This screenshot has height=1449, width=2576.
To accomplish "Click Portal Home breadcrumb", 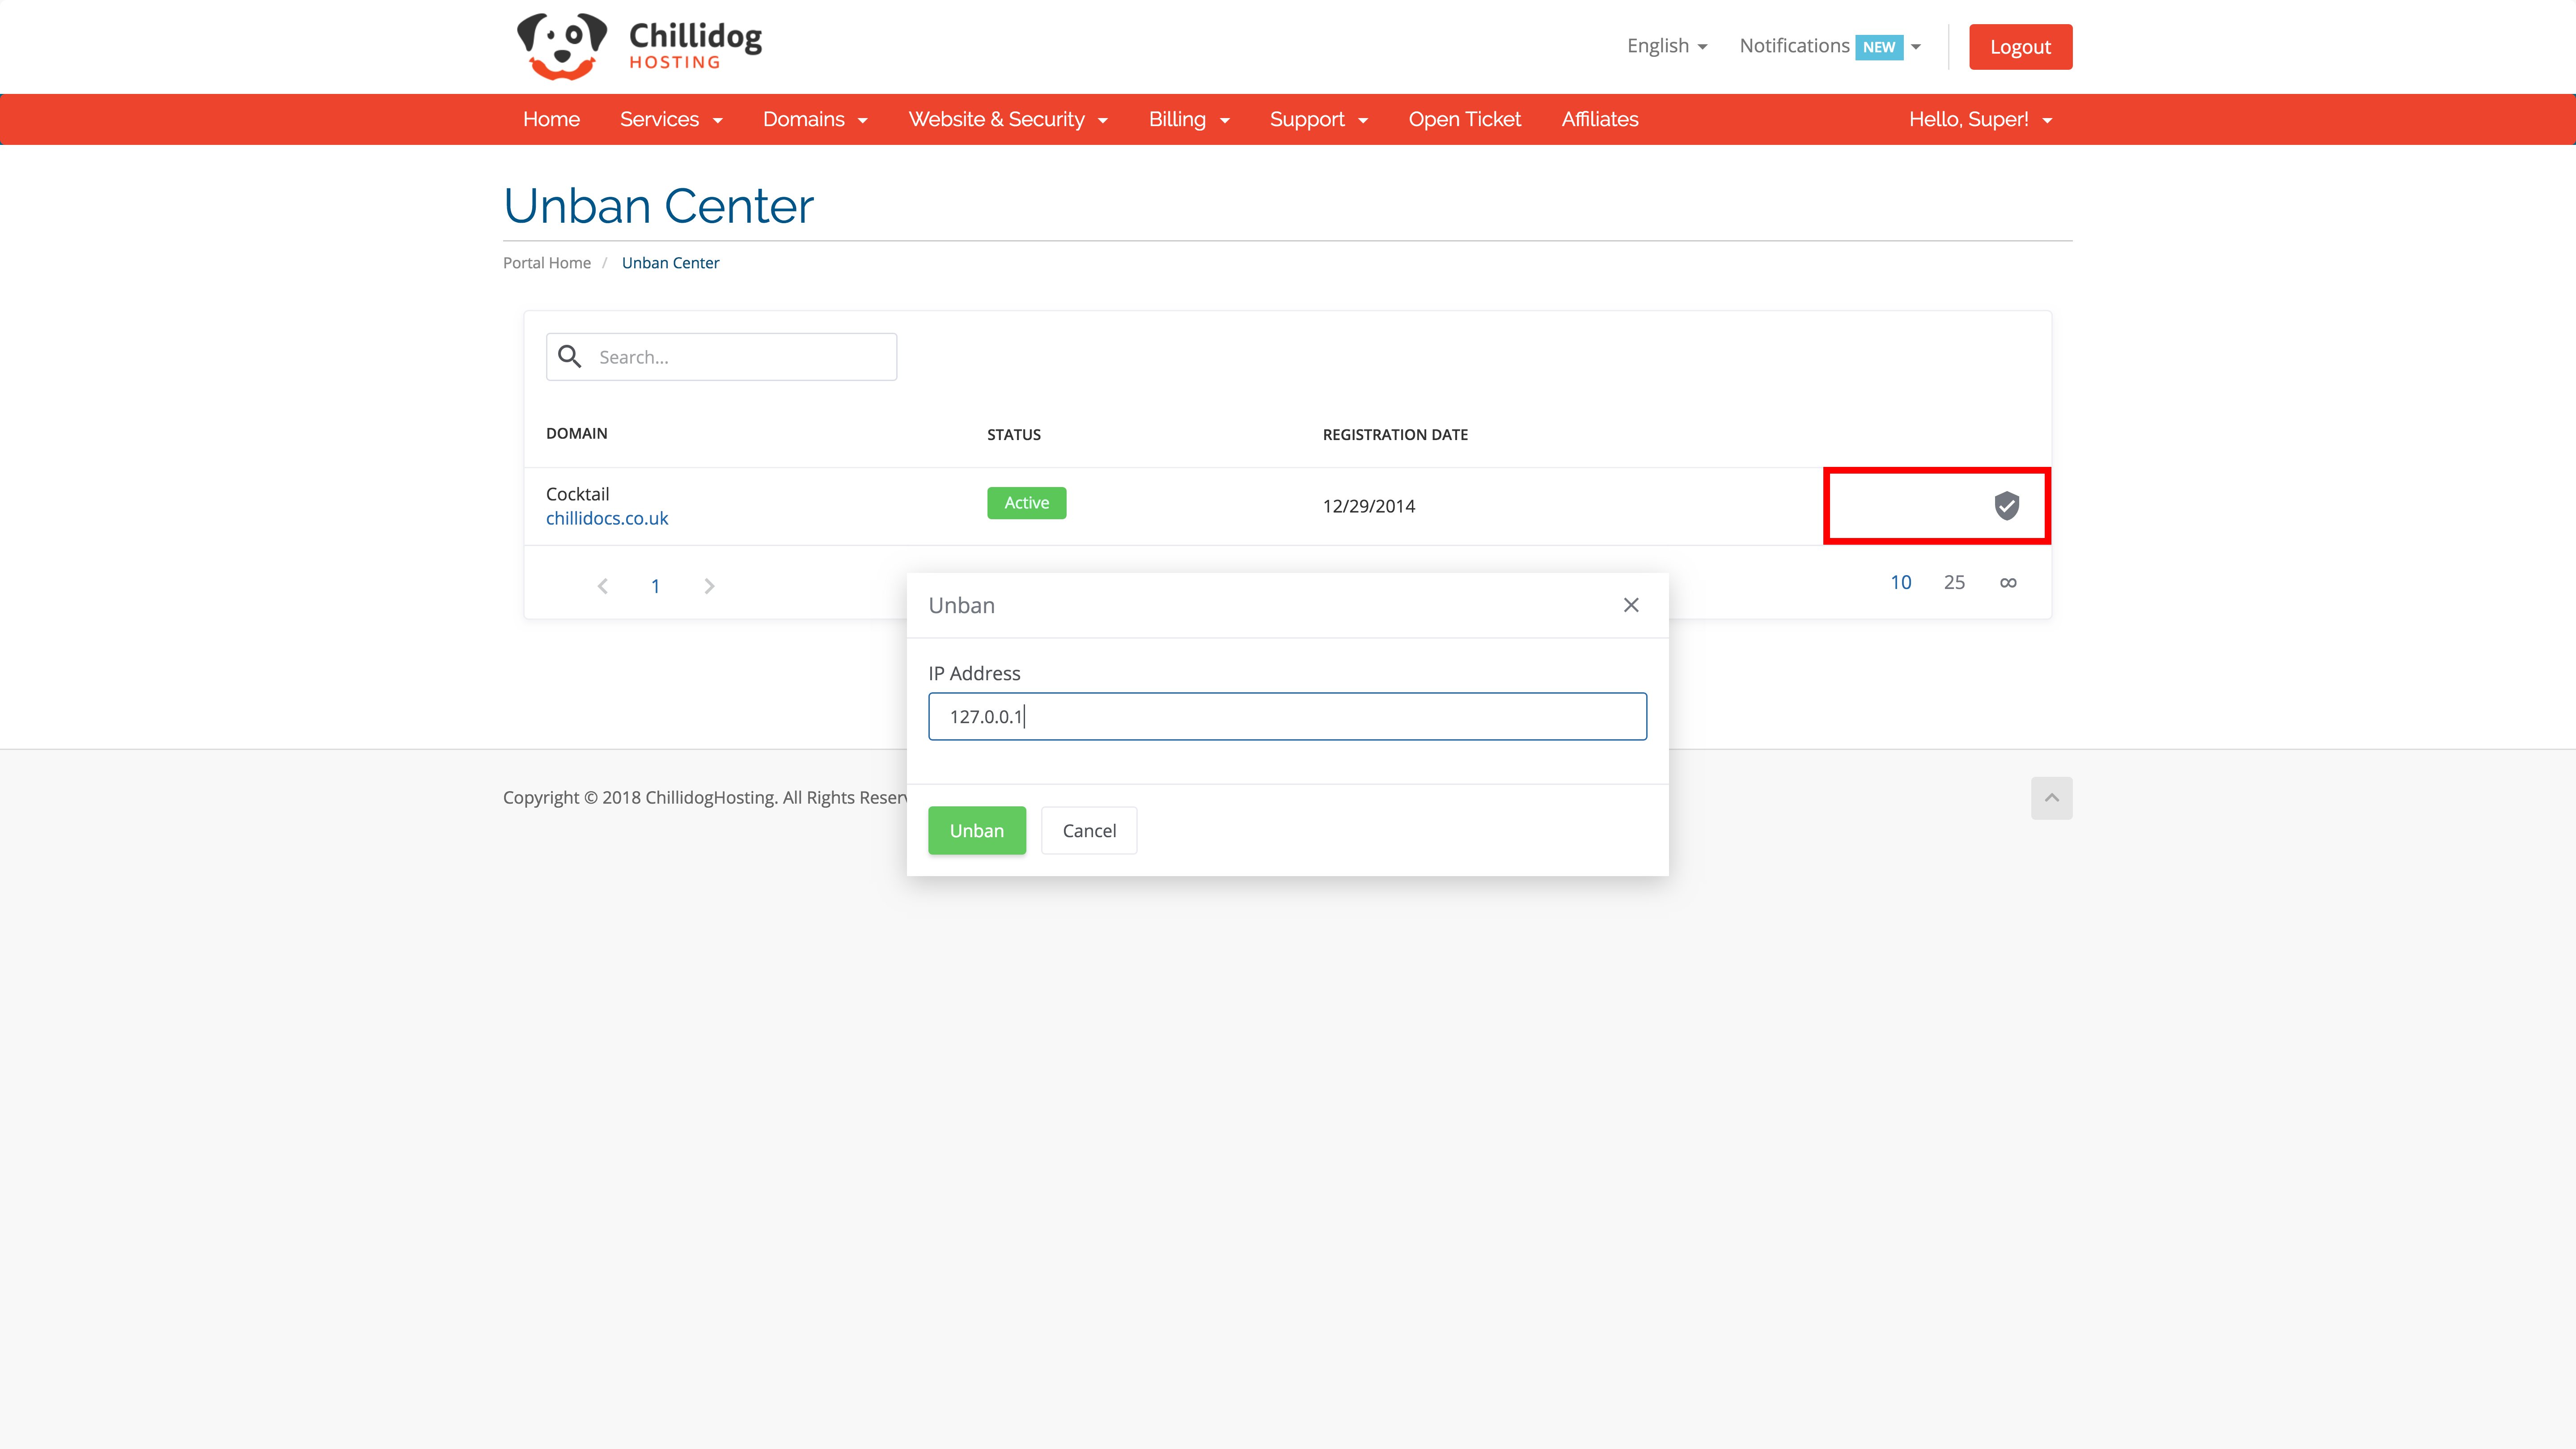I will (546, 263).
